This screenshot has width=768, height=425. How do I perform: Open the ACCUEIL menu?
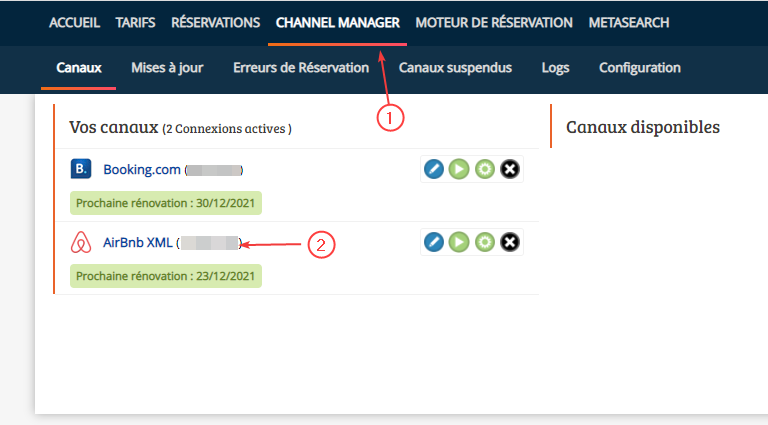tap(75, 22)
